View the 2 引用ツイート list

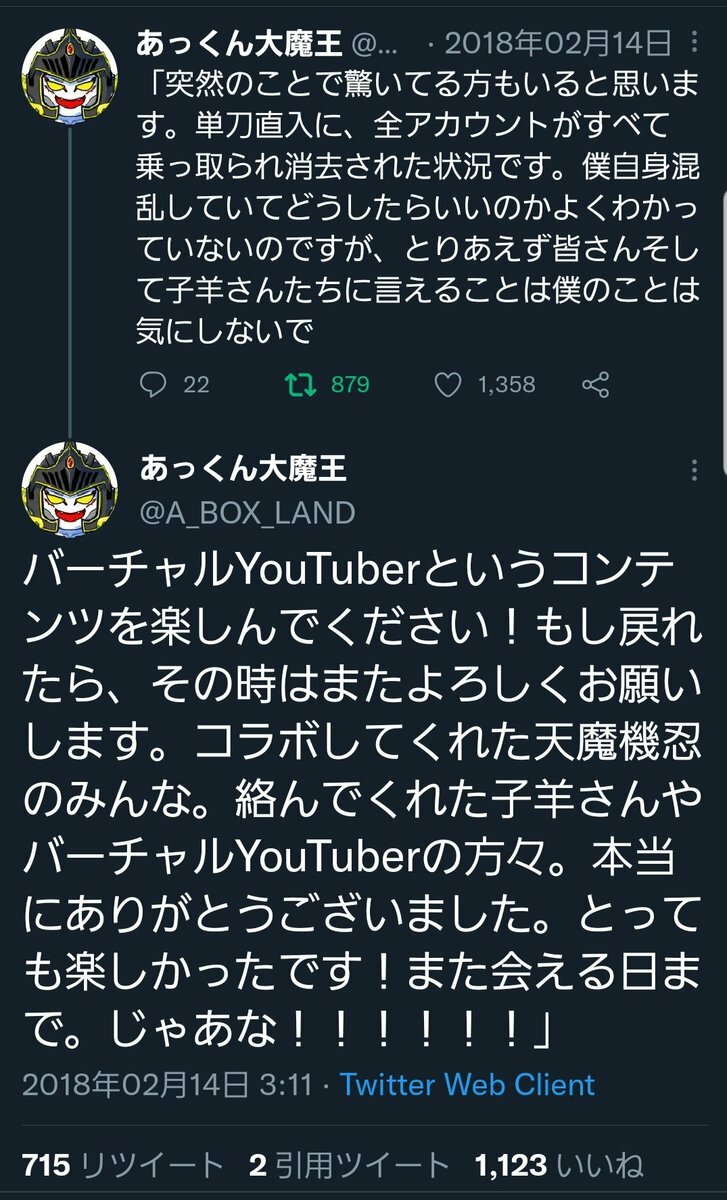pos(349,1164)
